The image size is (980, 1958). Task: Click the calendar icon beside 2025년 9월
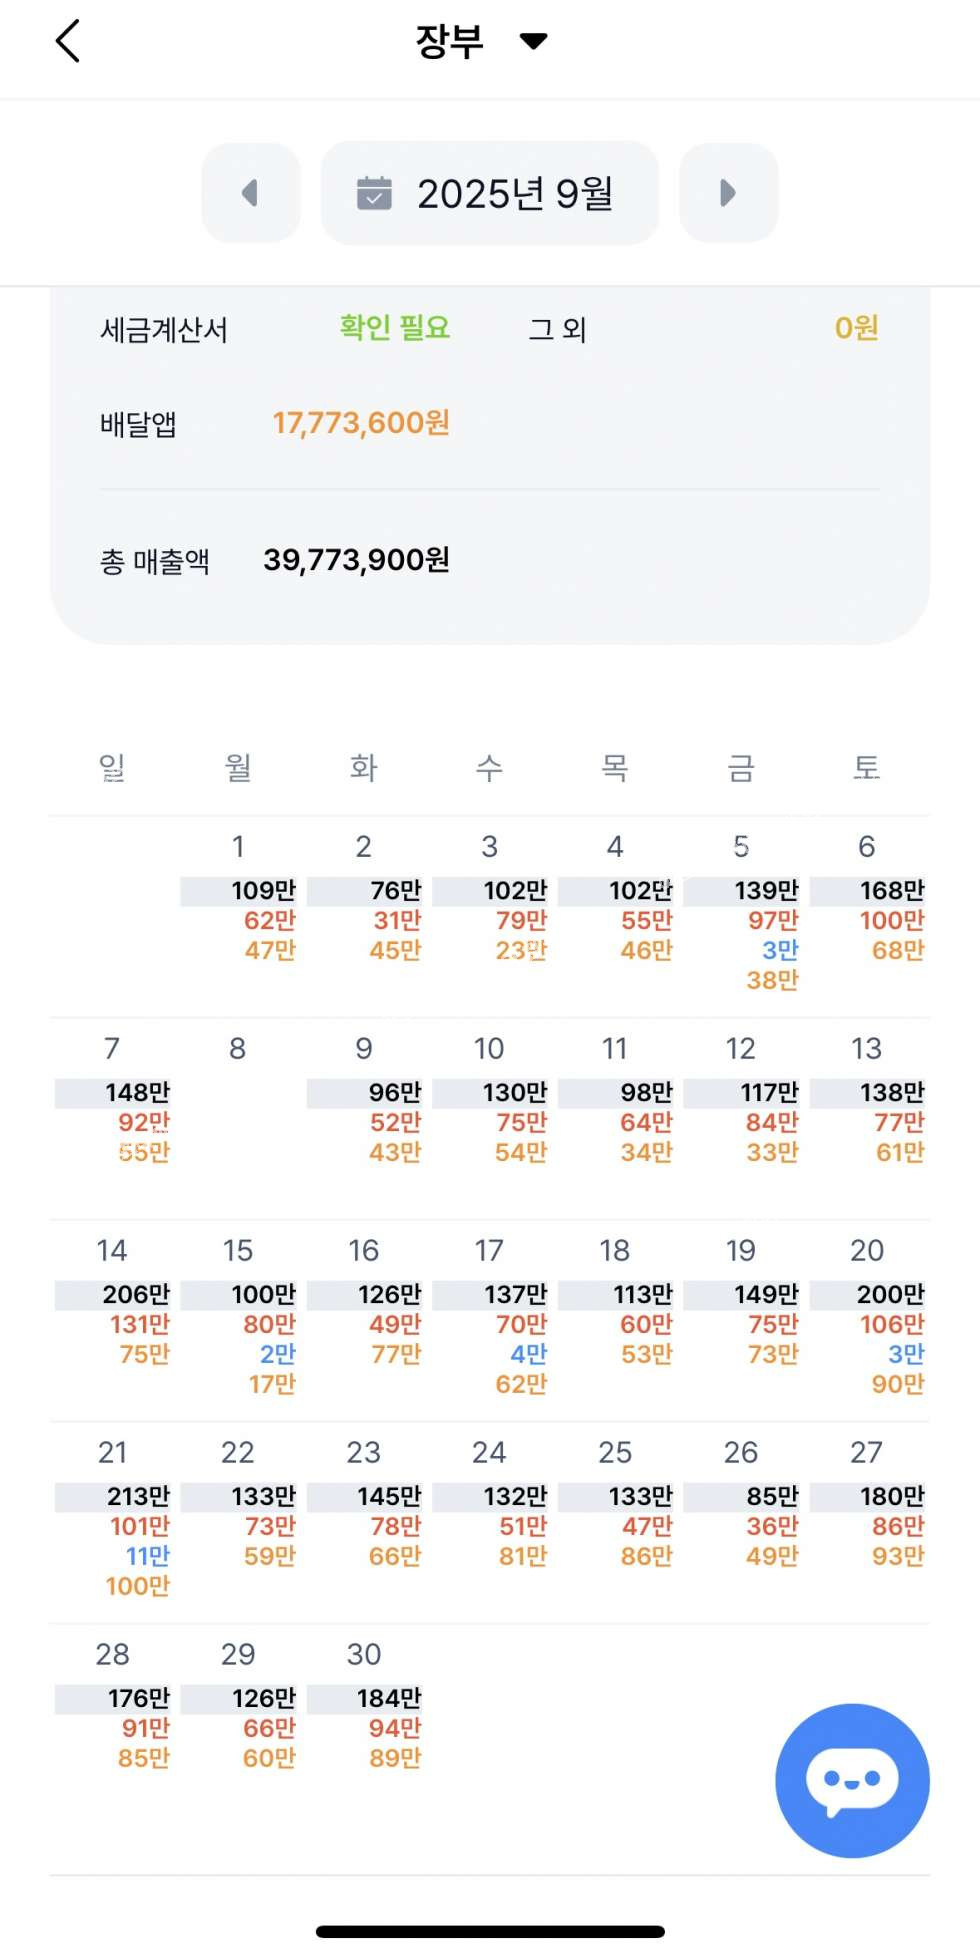pyautogui.click(x=374, y=193)
